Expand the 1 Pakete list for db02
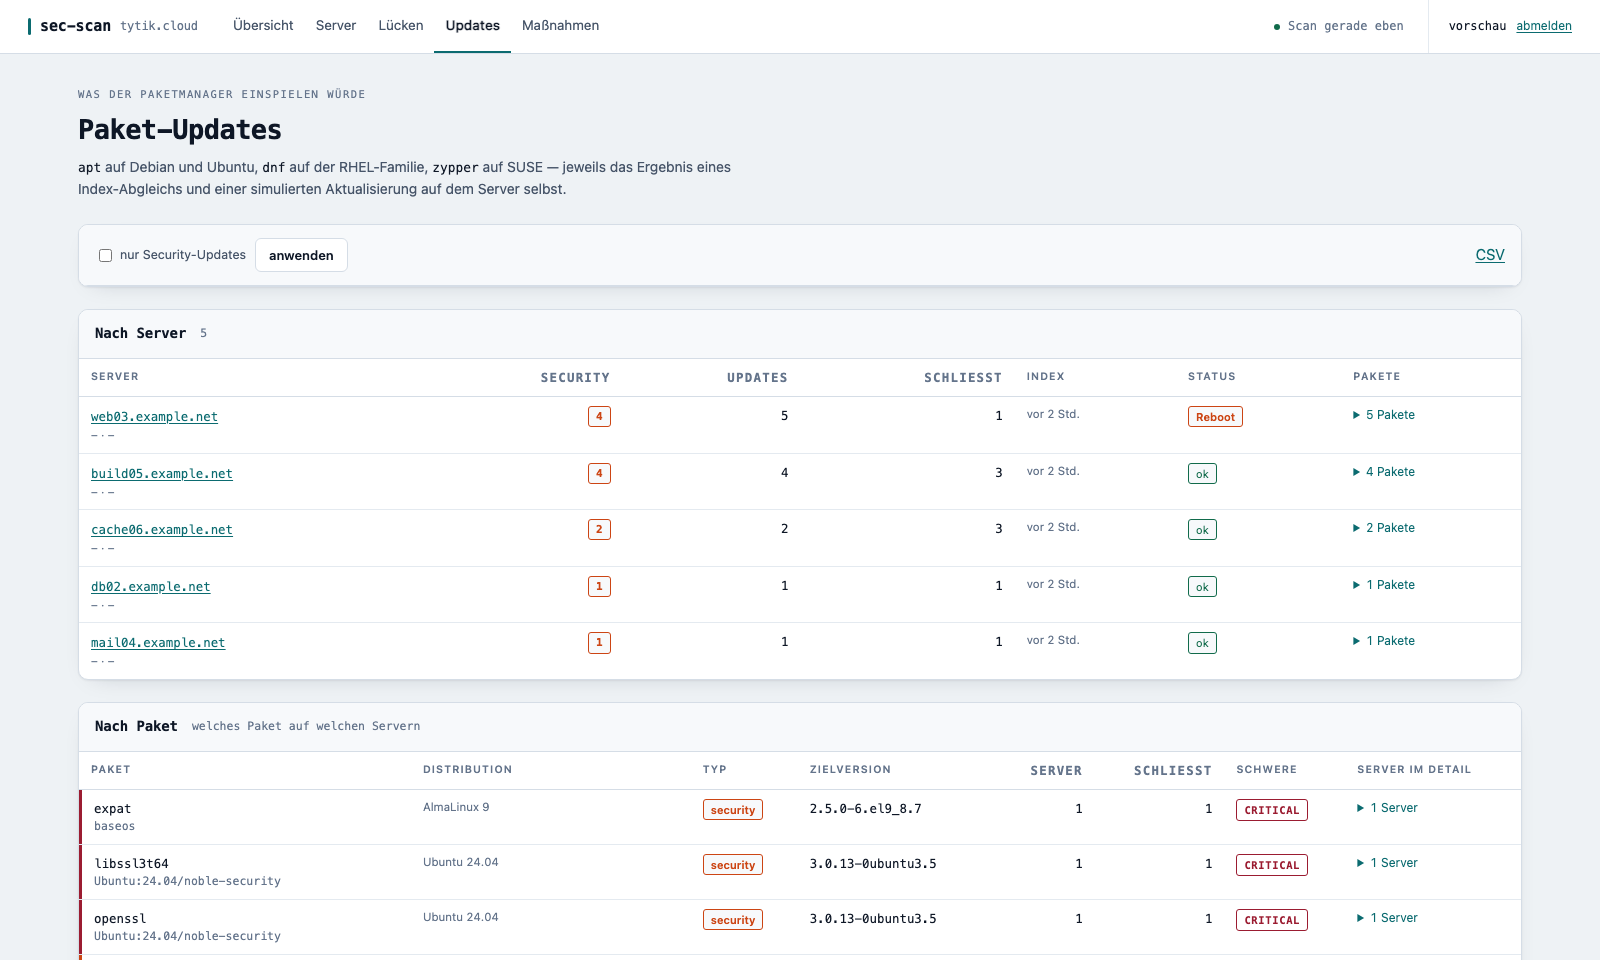The width and height of the screenshot is (1600, 960). [1384, 585]
